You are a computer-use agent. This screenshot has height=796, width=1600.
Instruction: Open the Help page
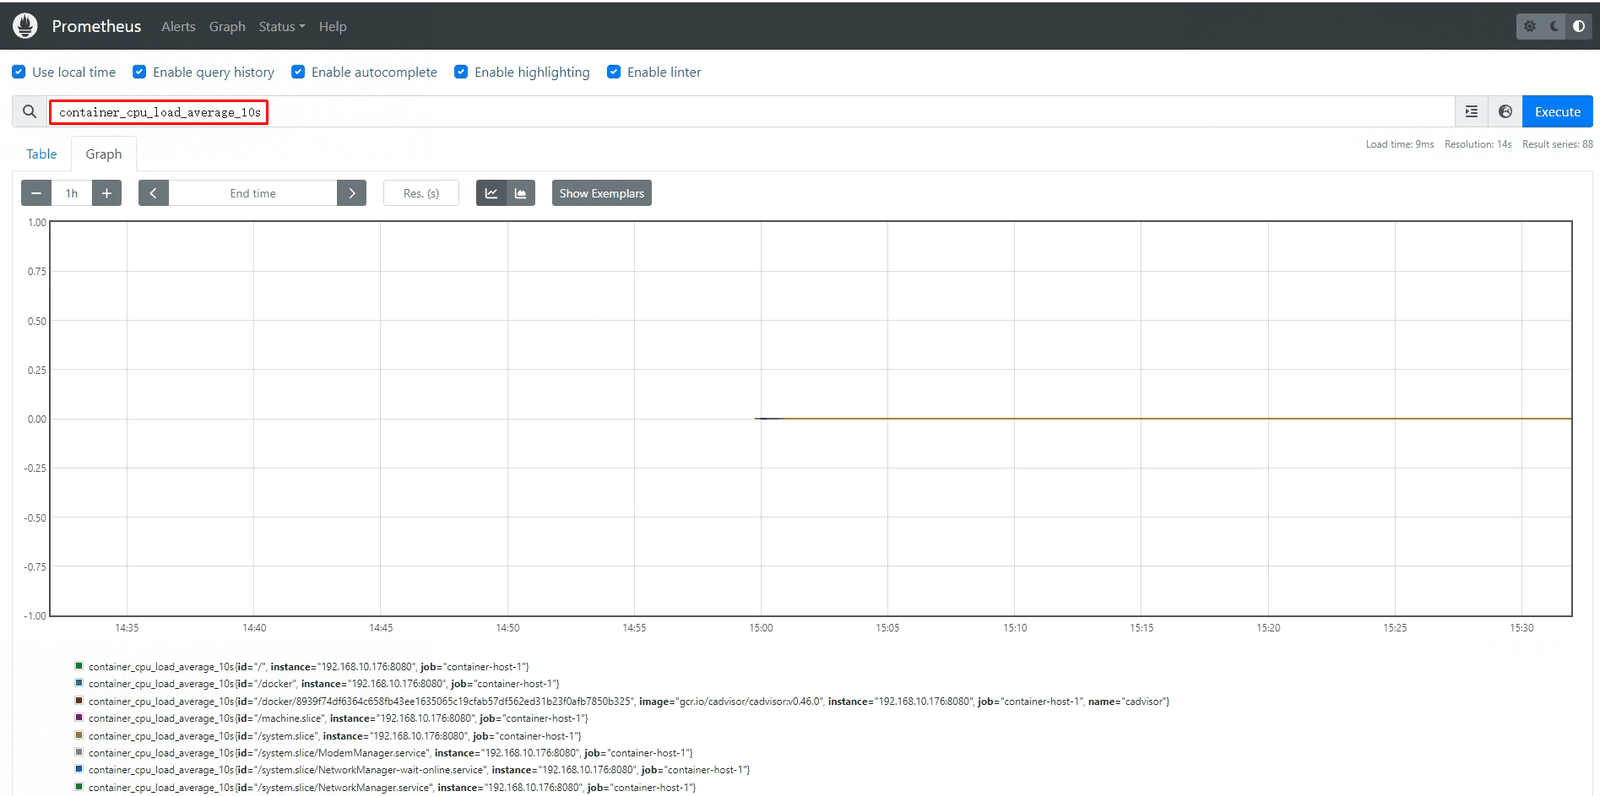[x=333, y=27]
